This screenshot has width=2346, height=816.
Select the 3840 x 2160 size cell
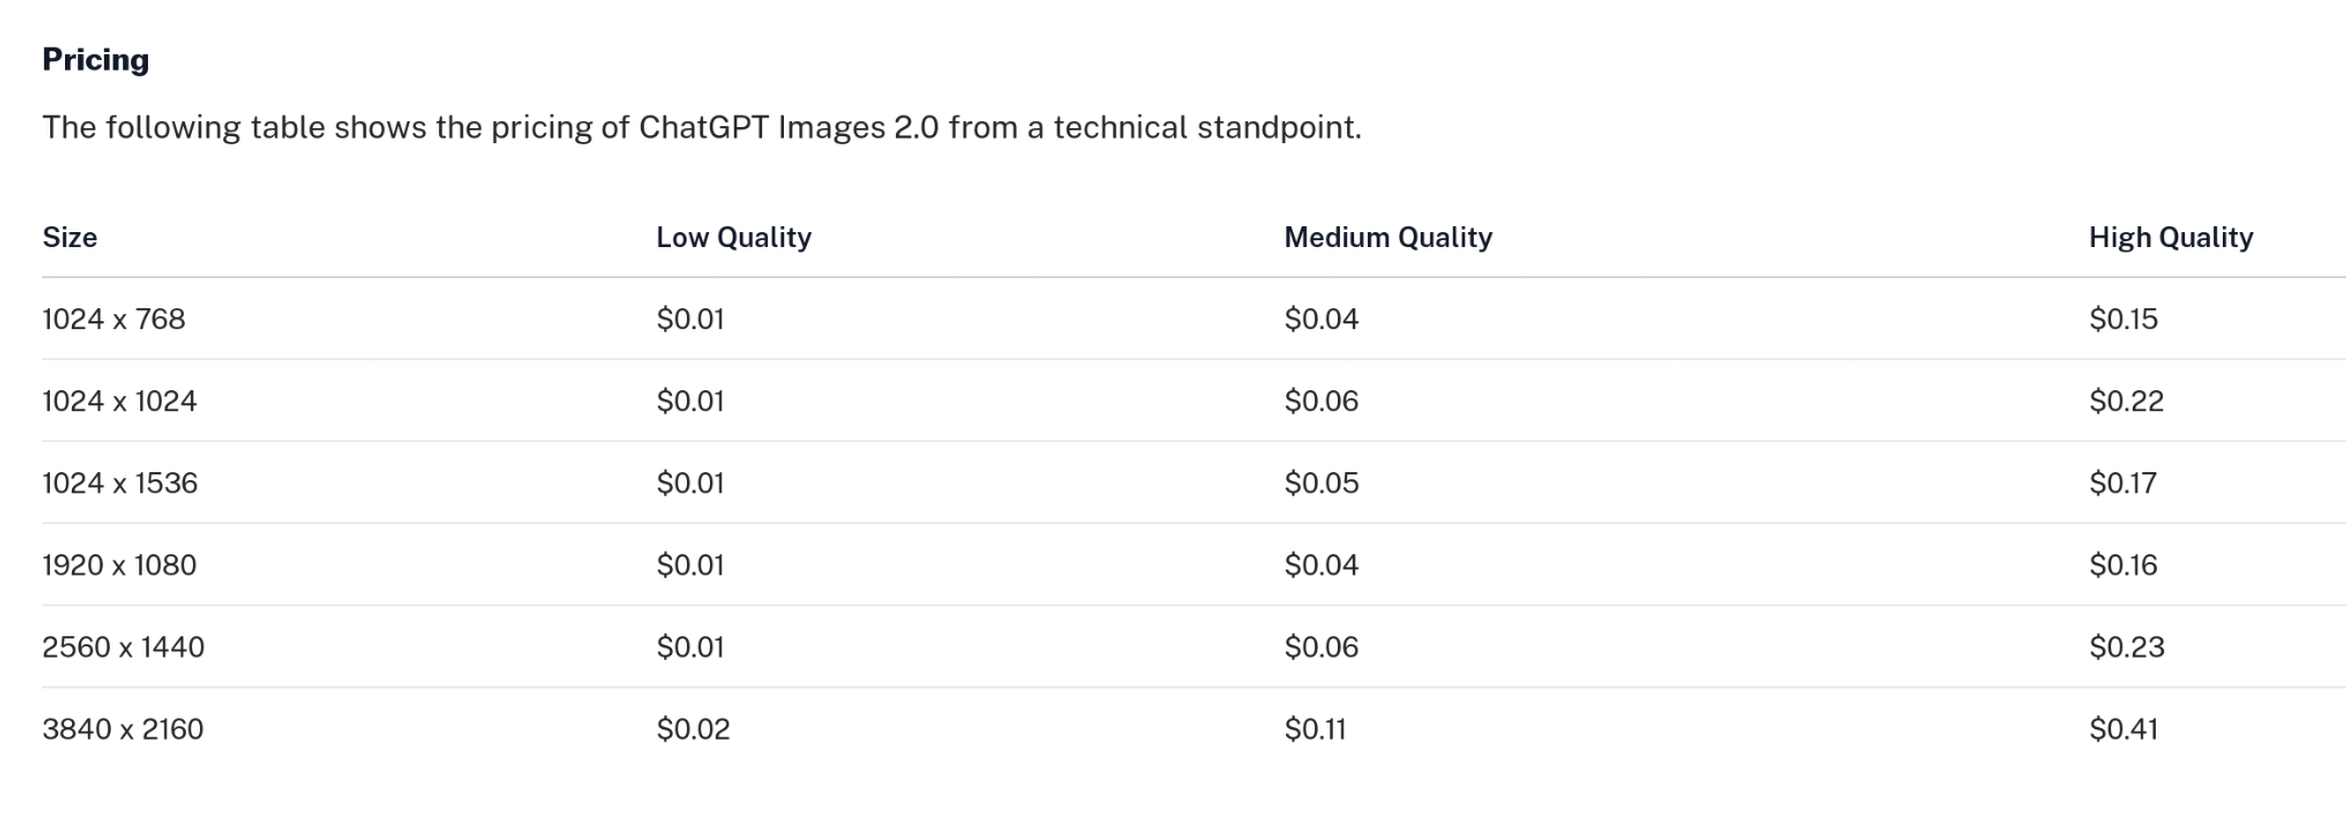coord(122,729)
